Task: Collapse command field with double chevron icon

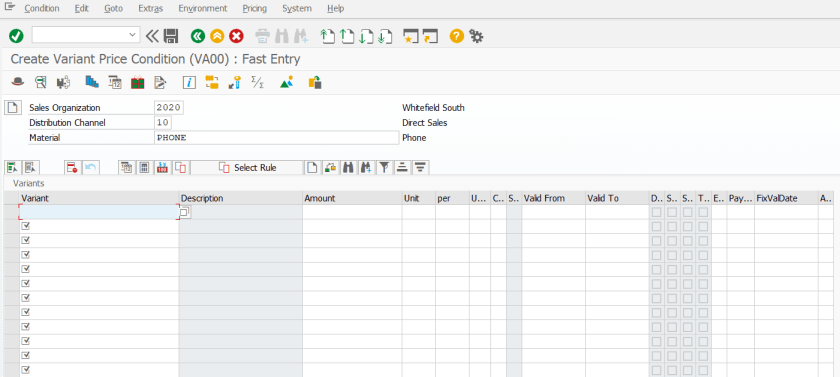Action: [x=153, y=36]
